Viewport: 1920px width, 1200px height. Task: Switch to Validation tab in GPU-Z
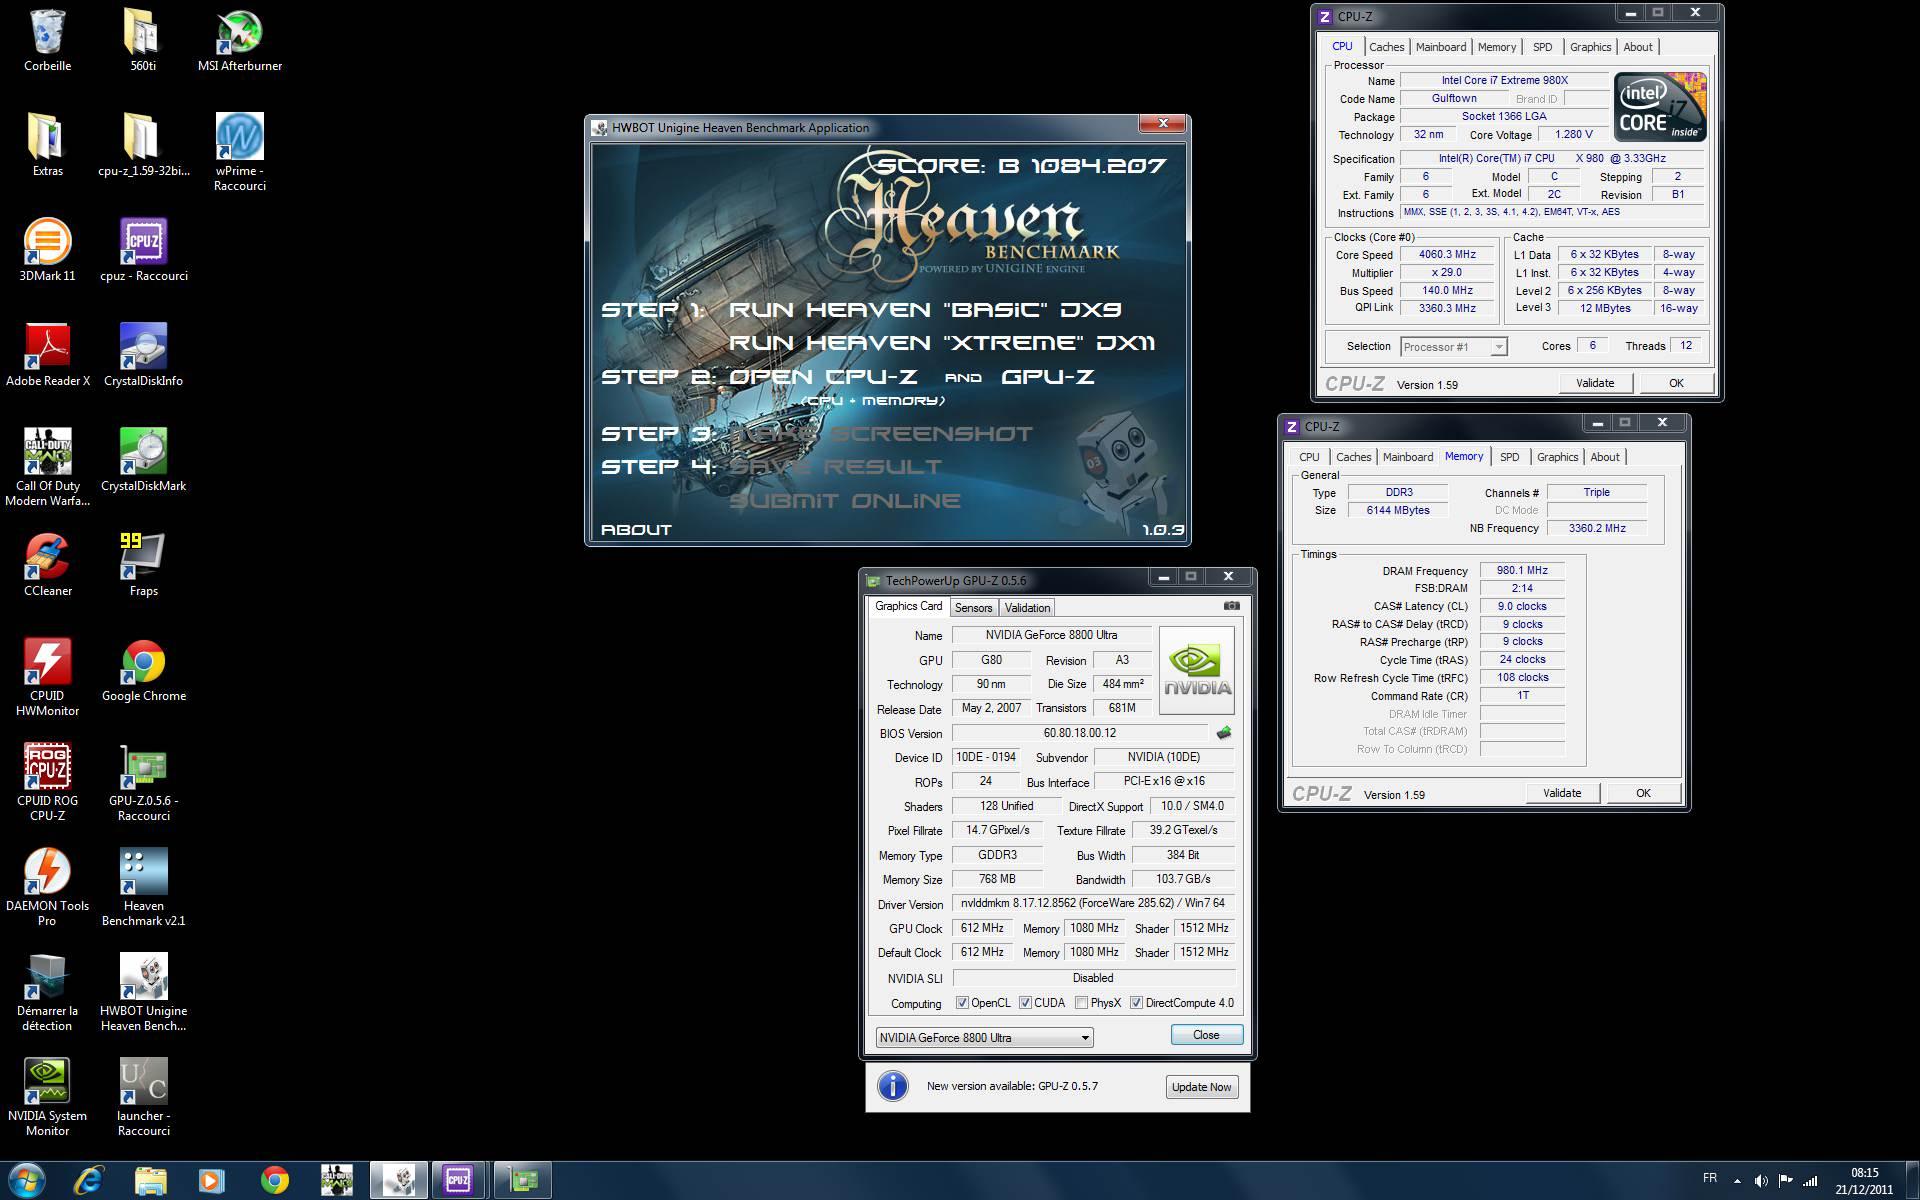pyautogui.click(x=1027, y=608)
